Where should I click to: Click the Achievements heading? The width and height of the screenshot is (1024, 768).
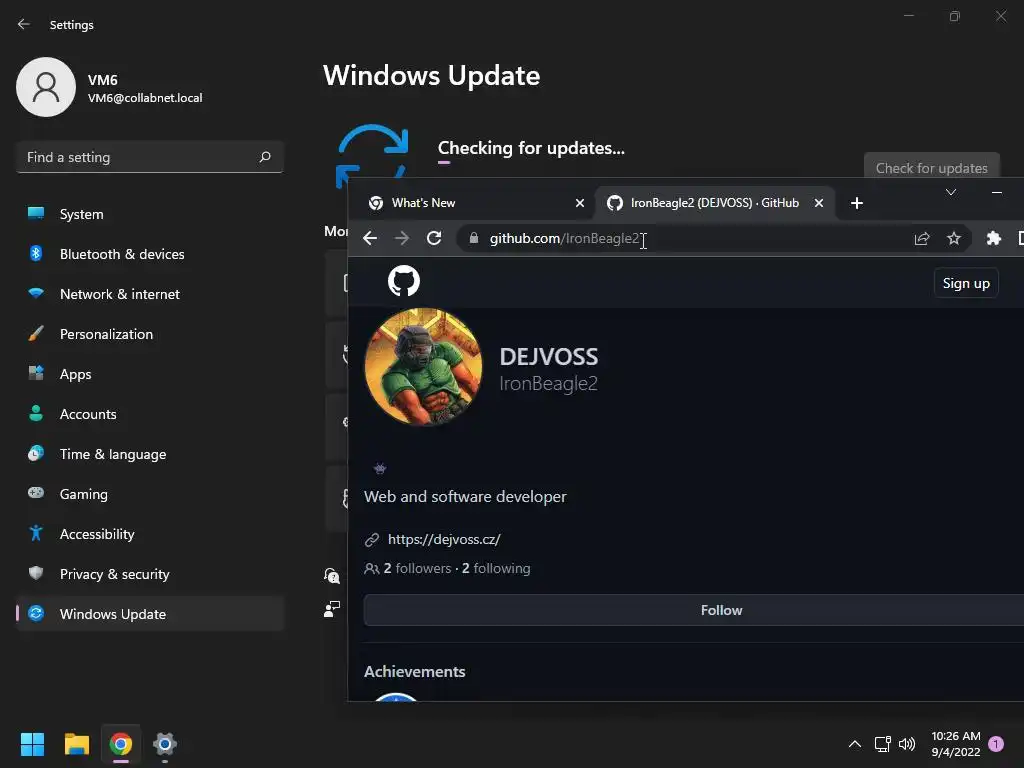click(x=414, y=671)
